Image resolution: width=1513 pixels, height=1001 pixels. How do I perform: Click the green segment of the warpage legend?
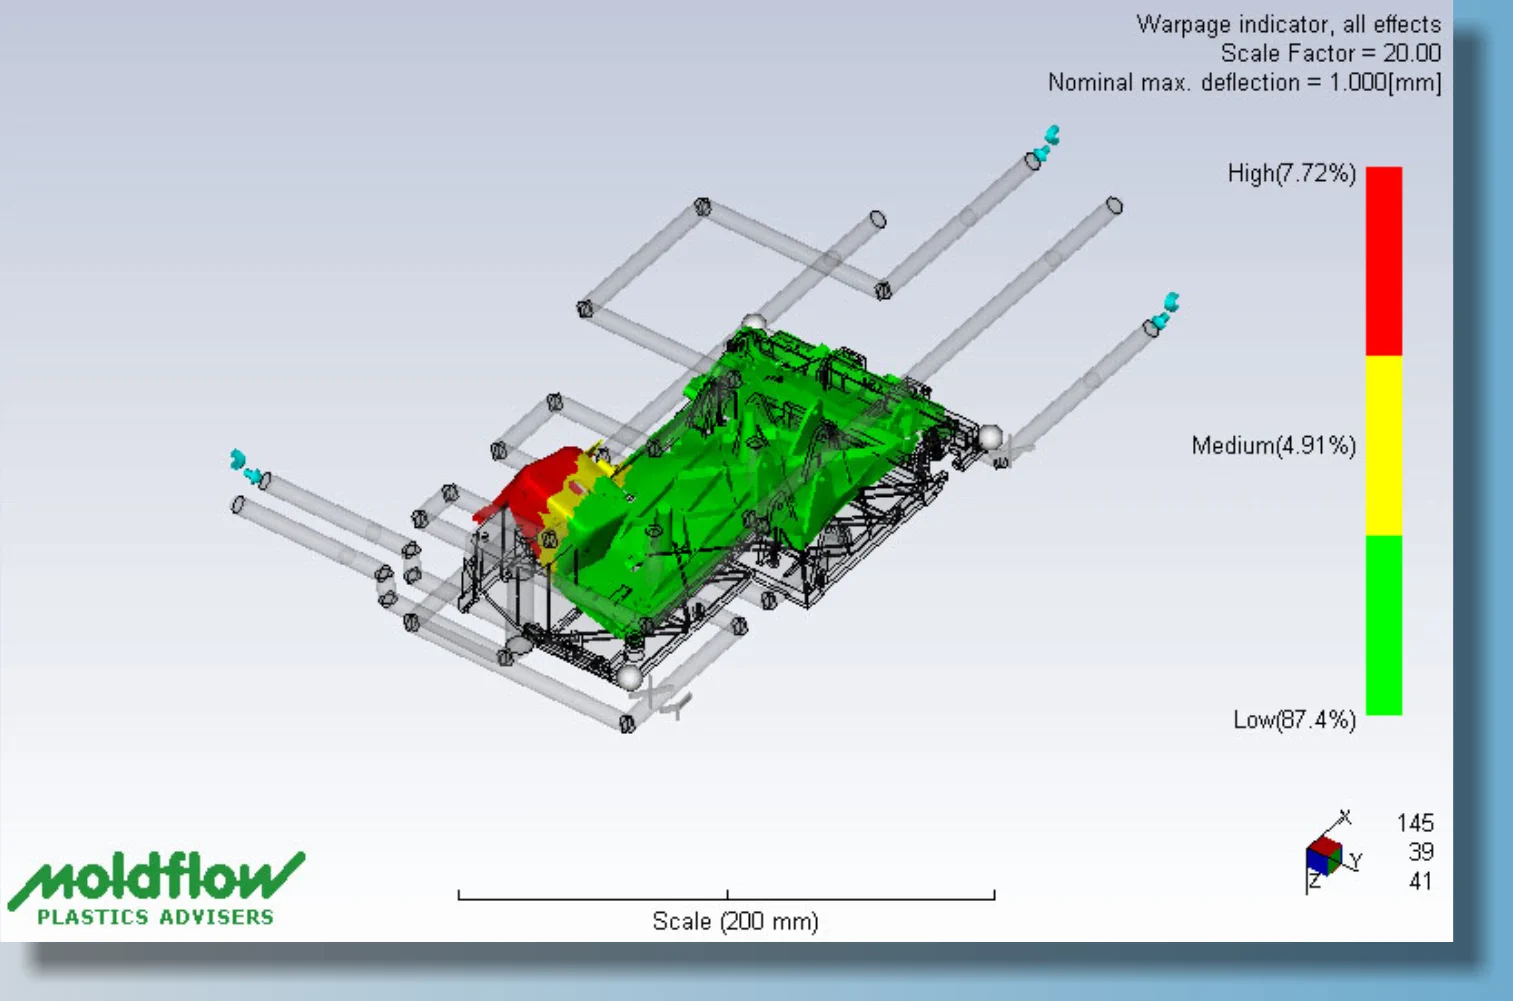click(x=1384, y=625)
